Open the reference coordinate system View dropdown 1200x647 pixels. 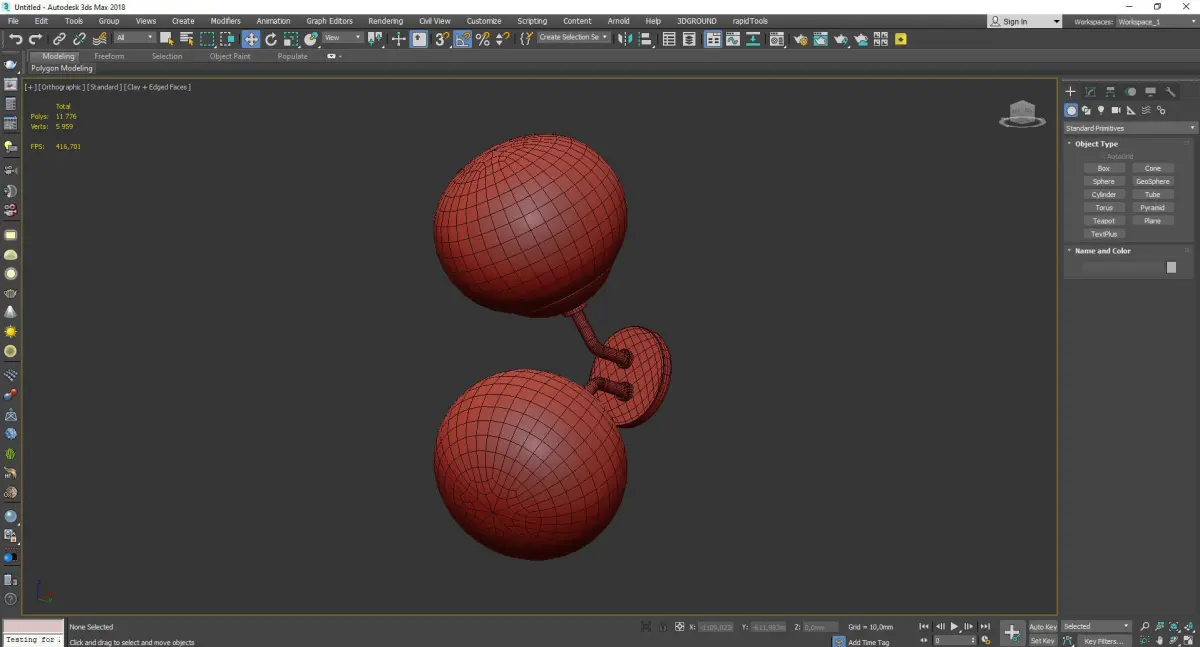(x=342, y=38)
